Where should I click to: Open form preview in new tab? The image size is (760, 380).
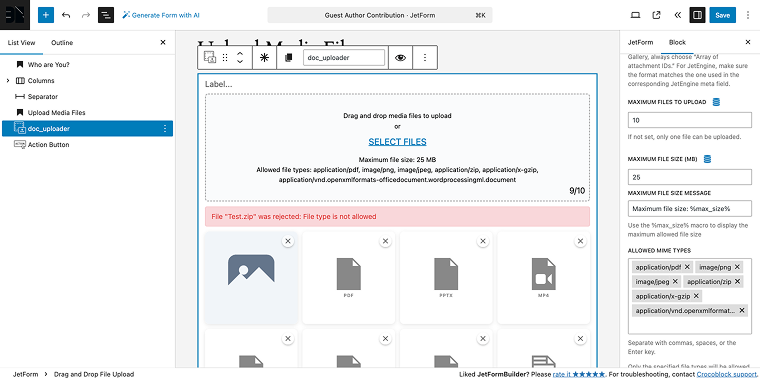(x=656, y=15)
